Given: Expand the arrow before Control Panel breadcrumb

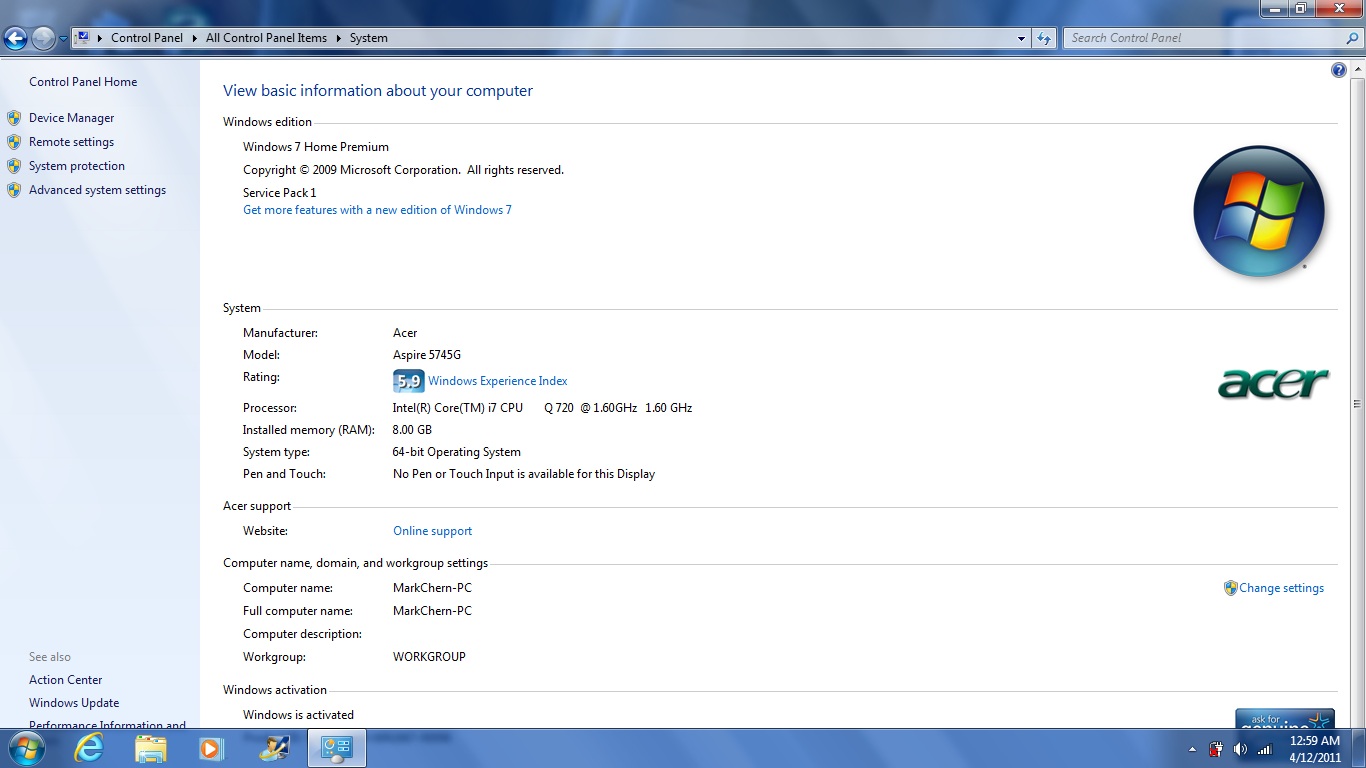Looking at the screenshot, I should (x=99, y=38).
